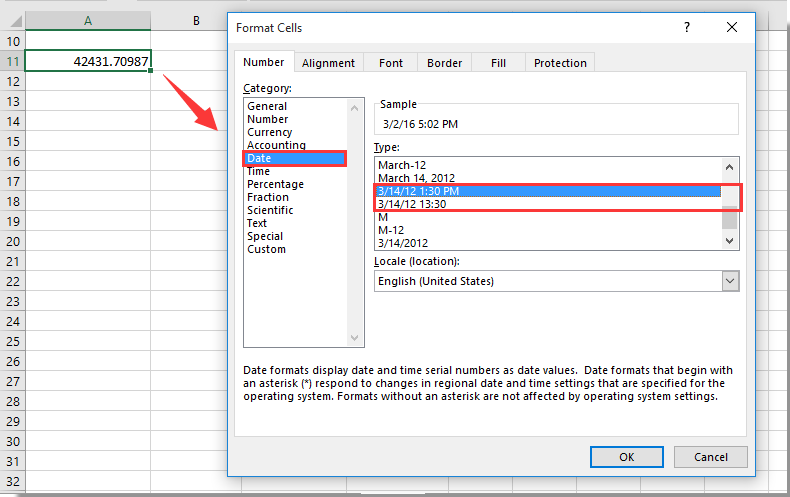
Task: Select the Fill tab
Action: point(498,63)
